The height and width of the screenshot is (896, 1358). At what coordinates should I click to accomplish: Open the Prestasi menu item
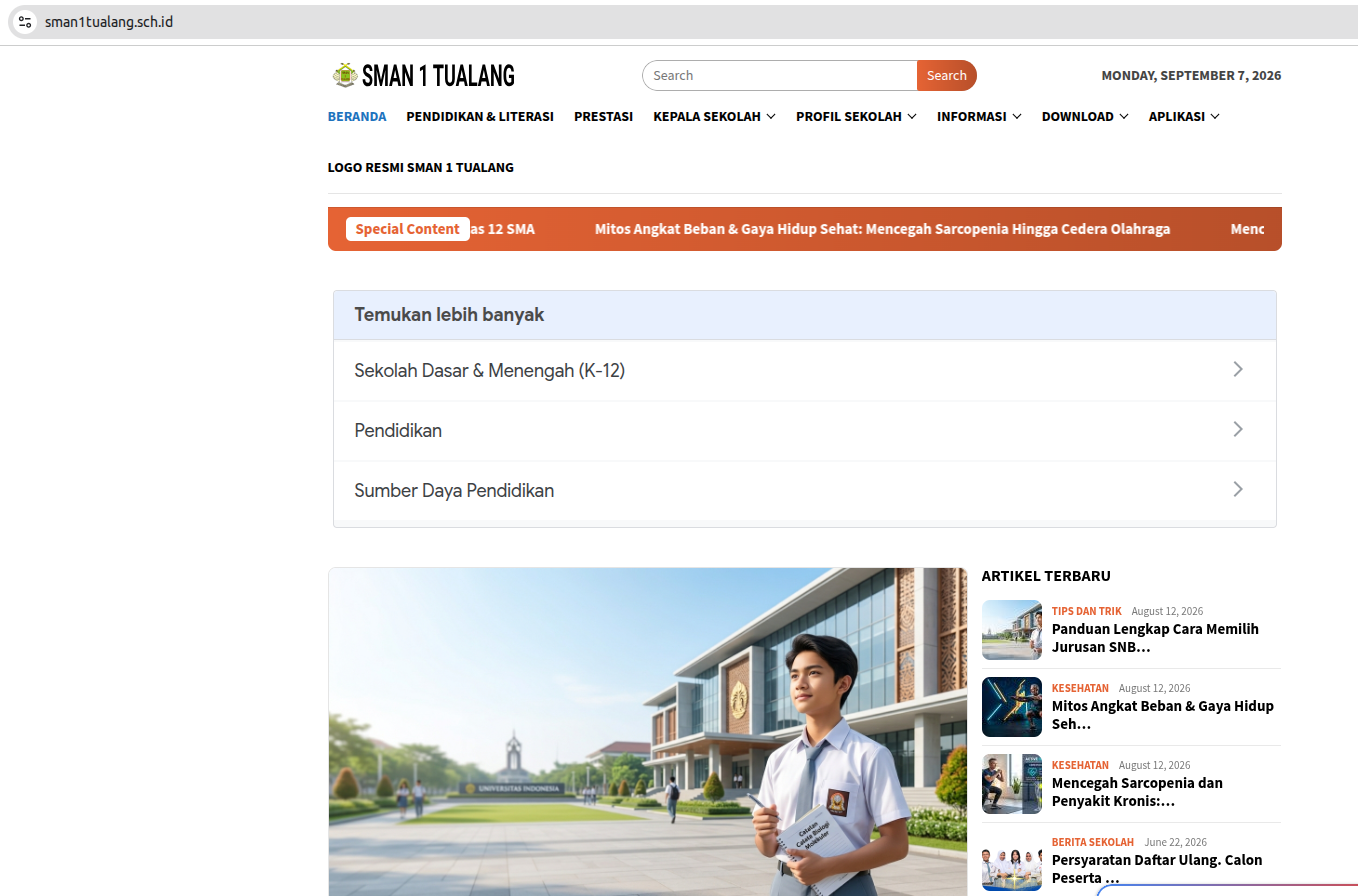pyautogui.click(x=603, y=116)
